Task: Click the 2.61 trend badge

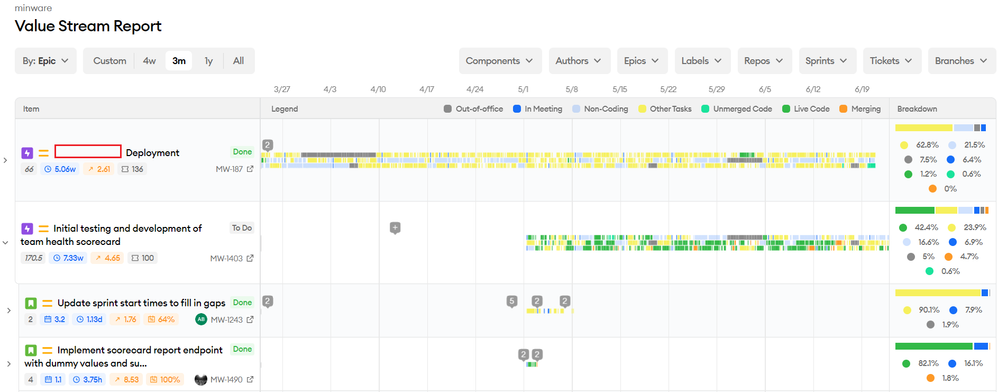Action: coord(98,169)
